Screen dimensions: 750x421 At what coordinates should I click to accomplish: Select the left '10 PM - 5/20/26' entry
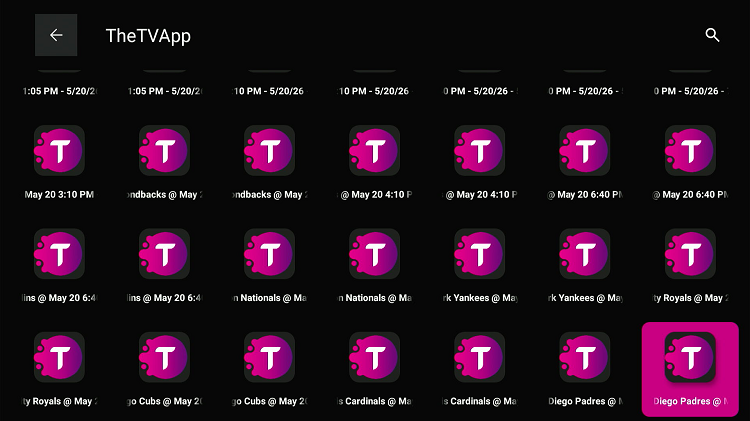(270, 89)
